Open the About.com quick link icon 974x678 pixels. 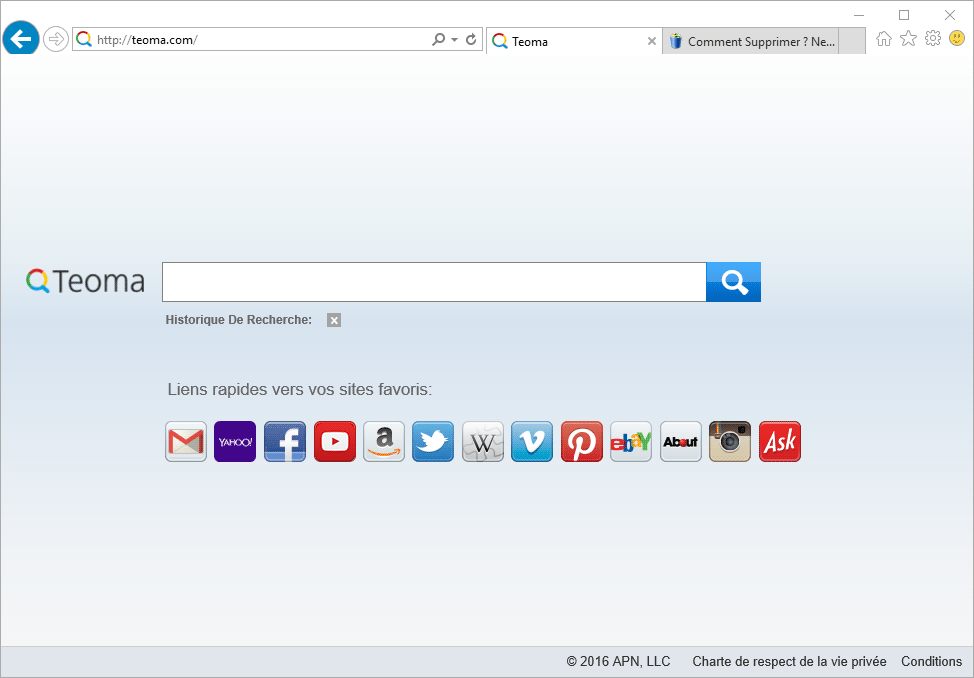tap(681, 441)
